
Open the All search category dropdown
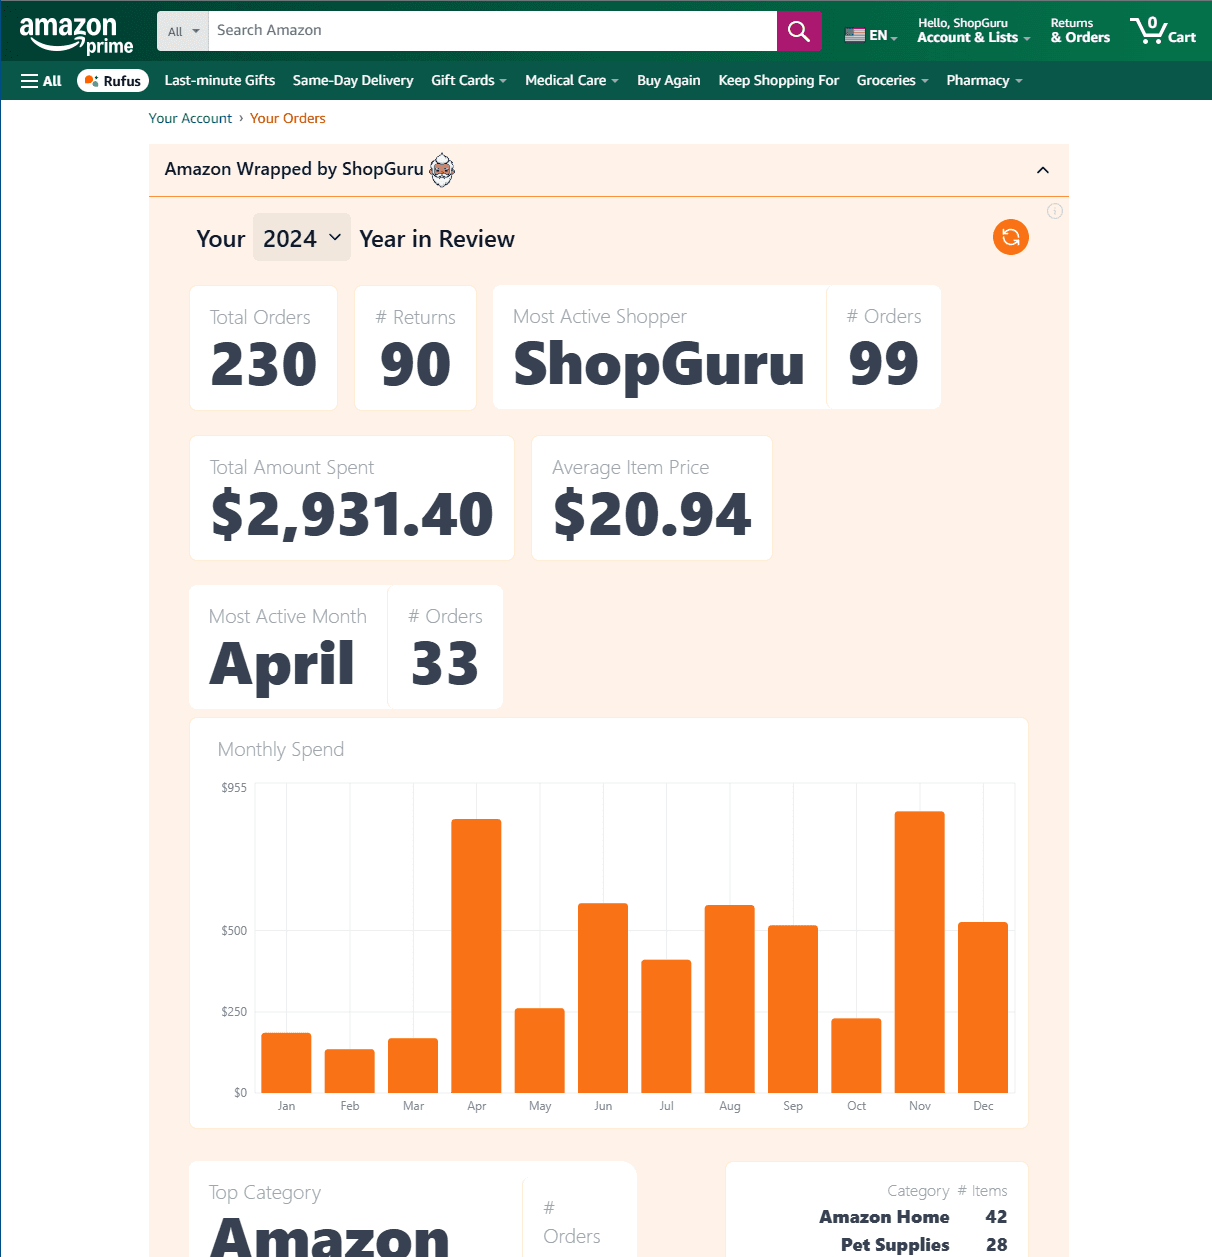(x=182, y=31)
